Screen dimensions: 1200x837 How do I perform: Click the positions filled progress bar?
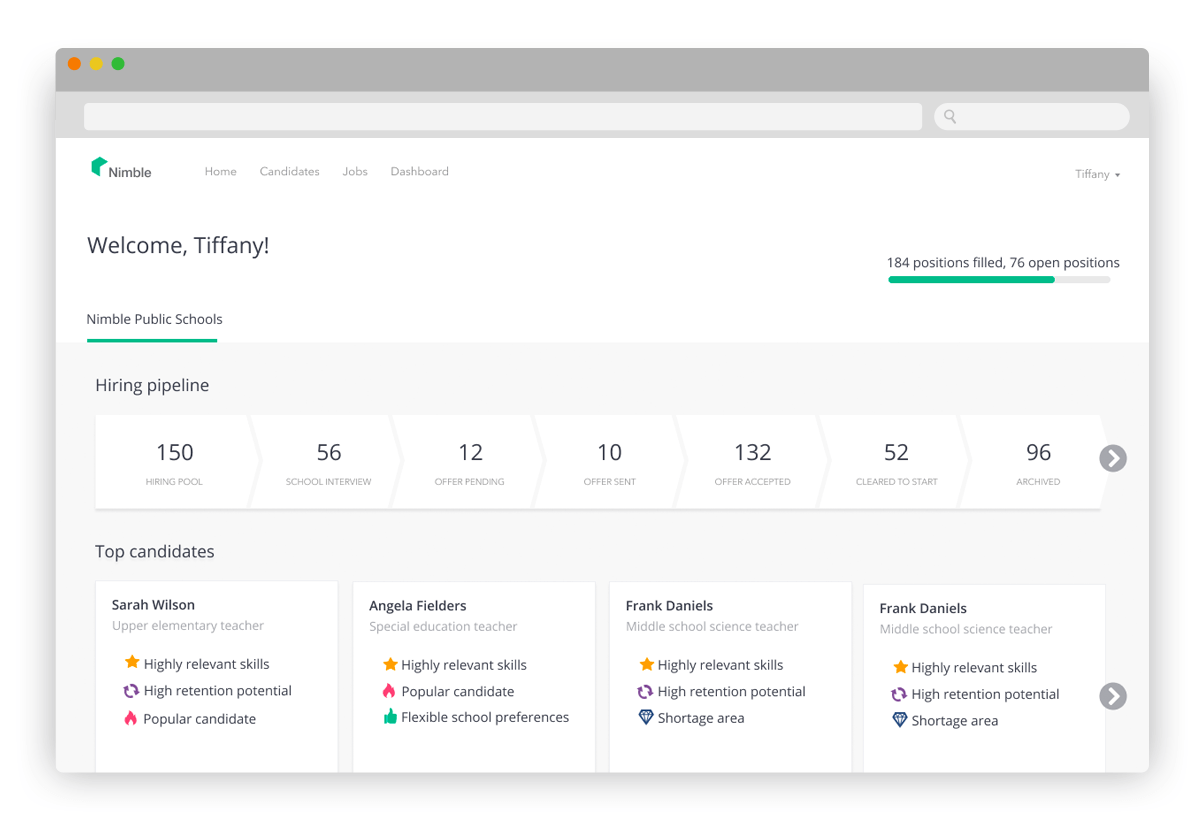998,280
